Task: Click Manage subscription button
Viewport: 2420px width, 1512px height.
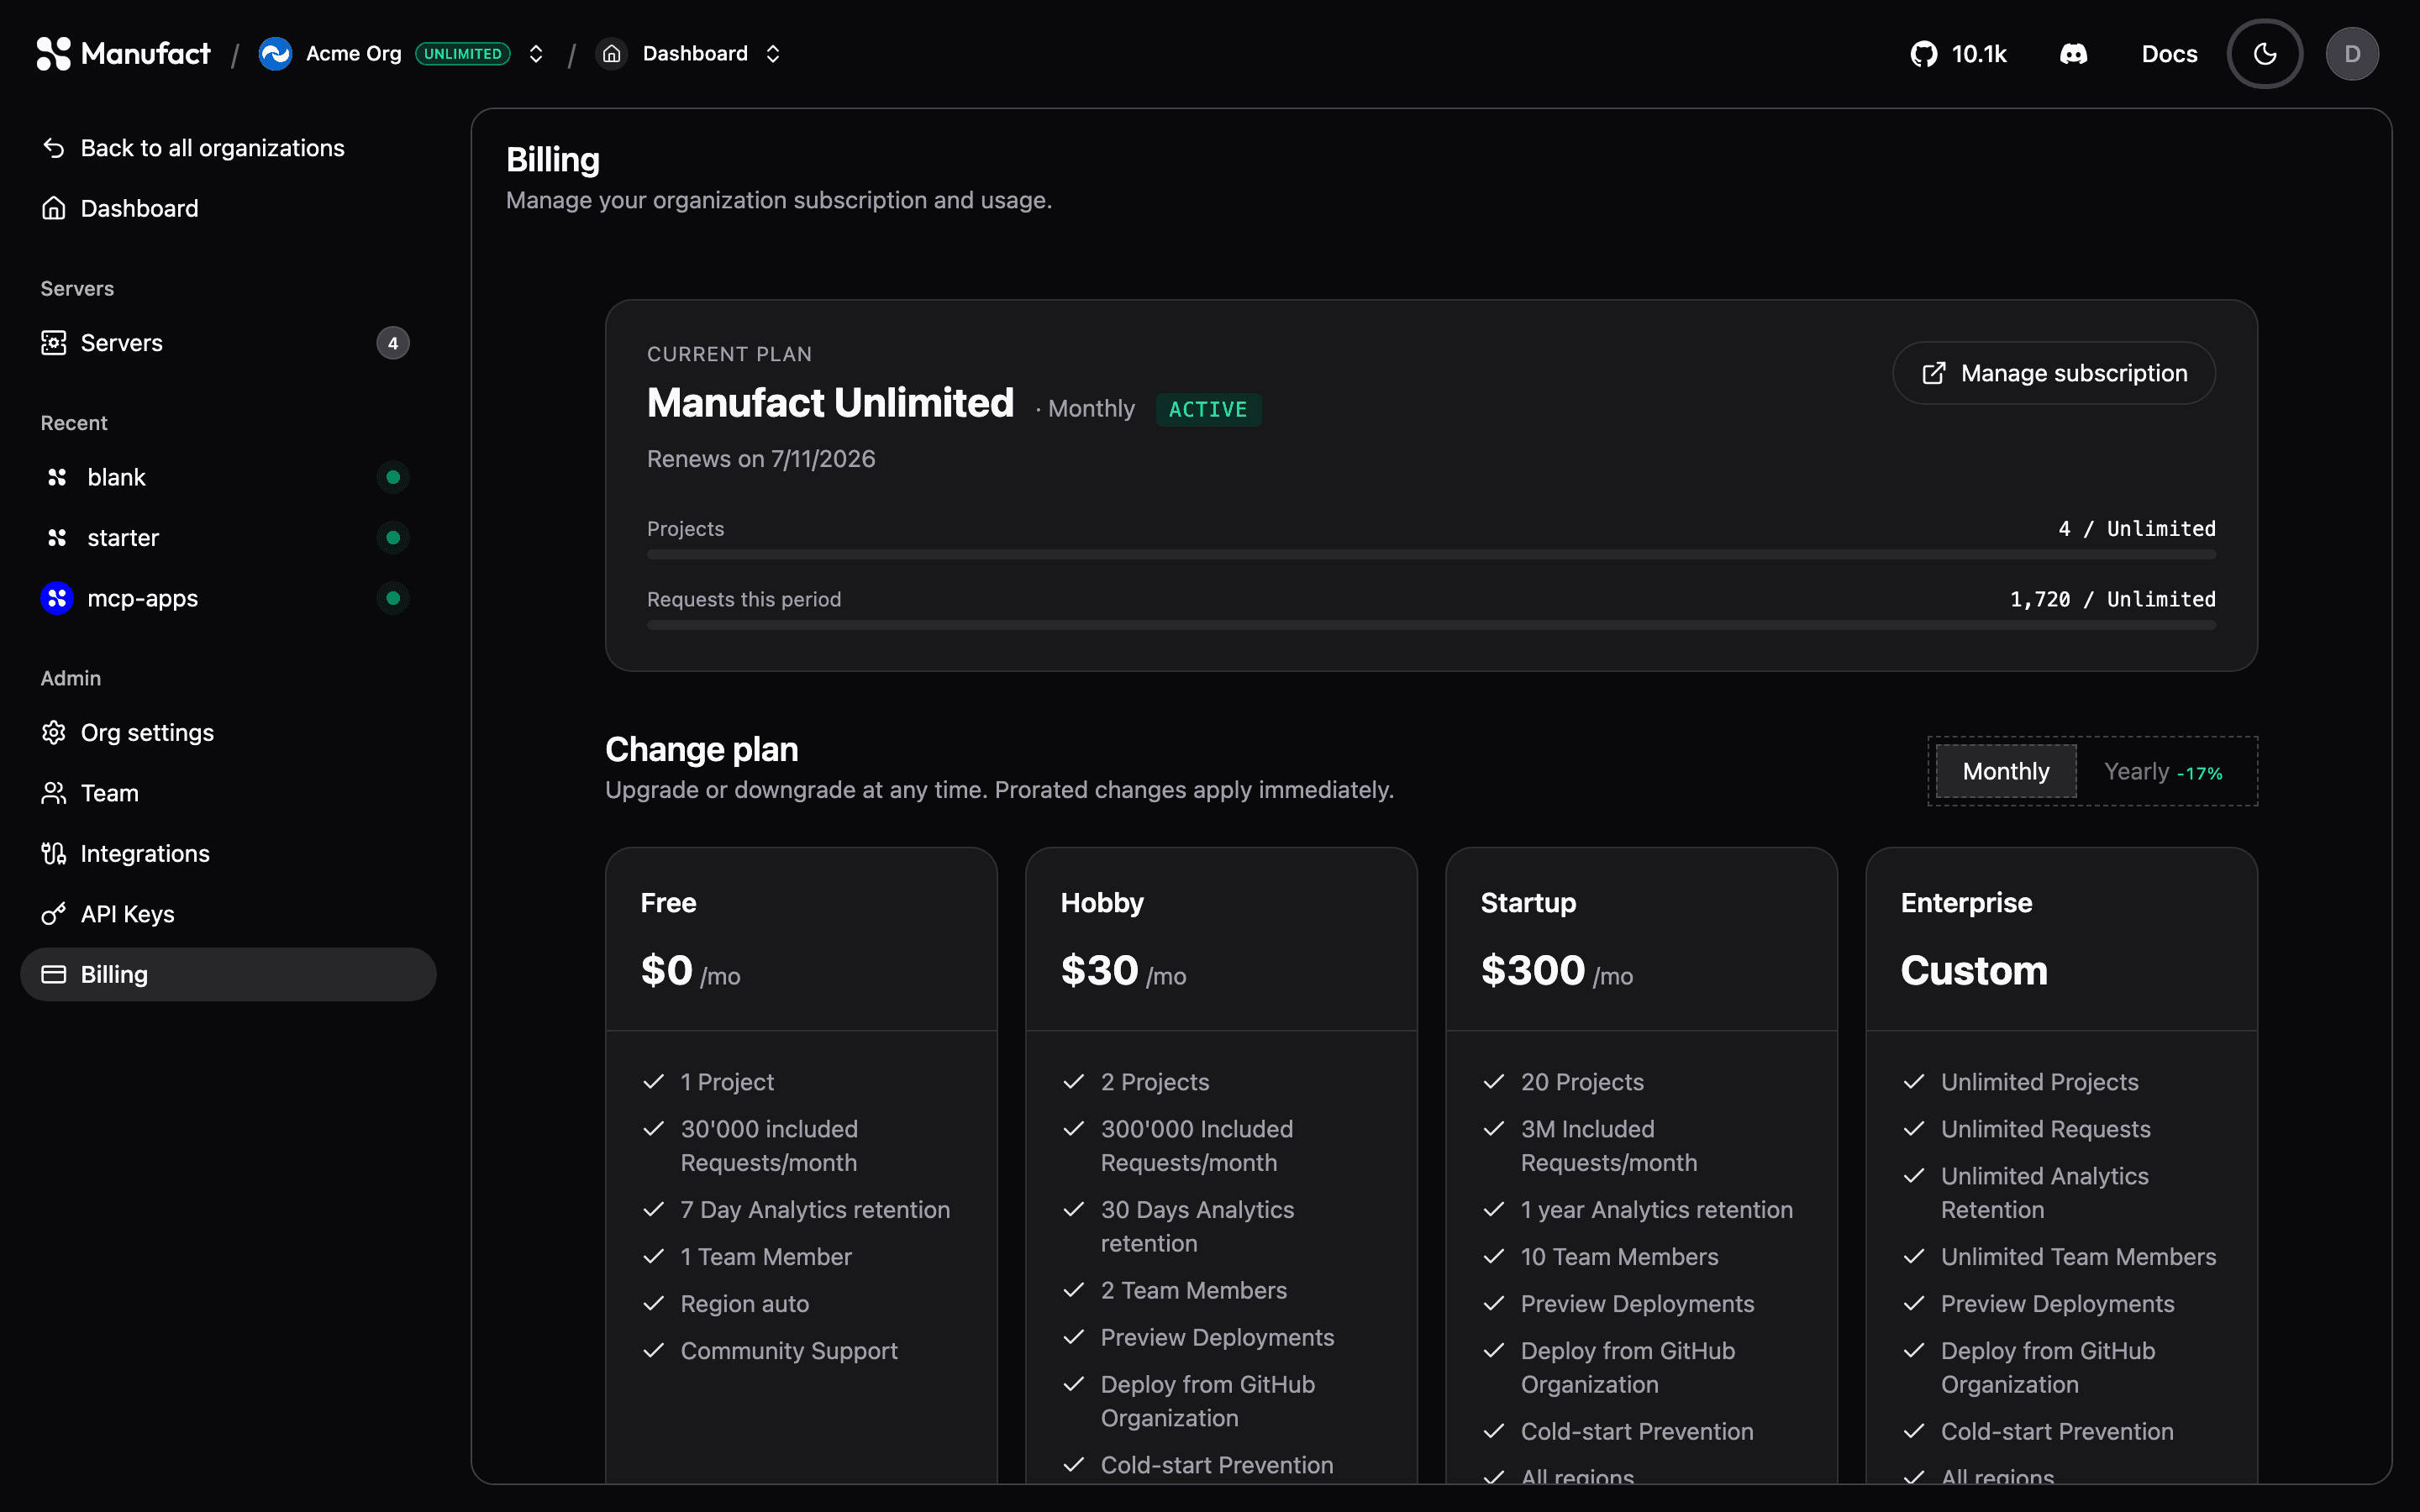Action: point(2054,373)
